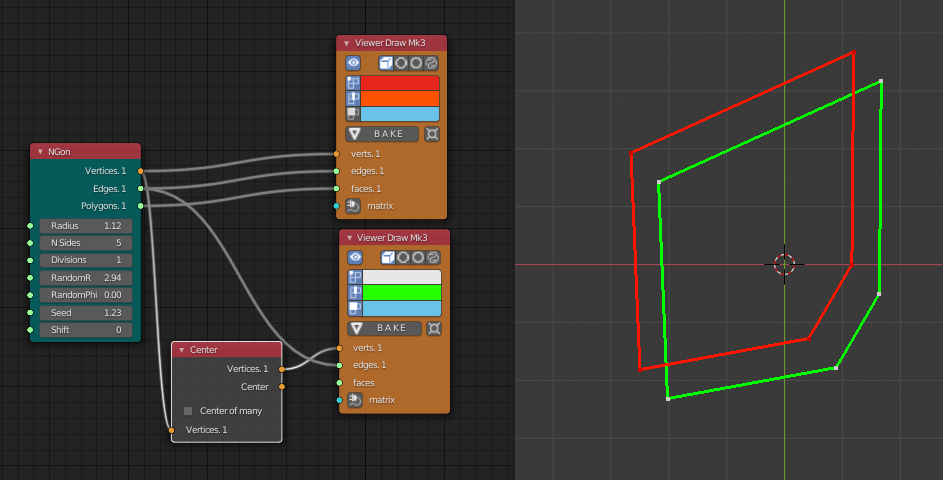The width and height of the screenshot is (943, 480).
Task: Collapse the top Viewer Draw Mk3 node
Action: pos(346,43)
